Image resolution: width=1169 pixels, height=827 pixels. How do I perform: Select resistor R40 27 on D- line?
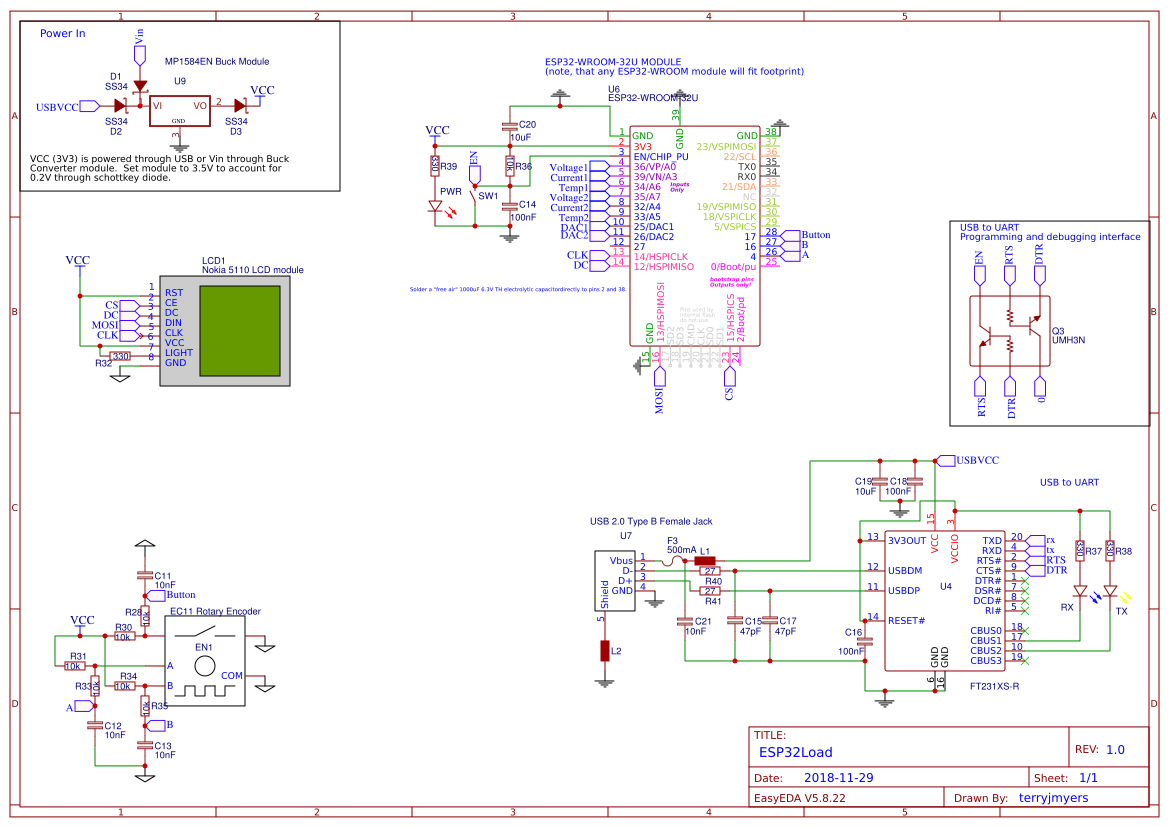point(710,570)
